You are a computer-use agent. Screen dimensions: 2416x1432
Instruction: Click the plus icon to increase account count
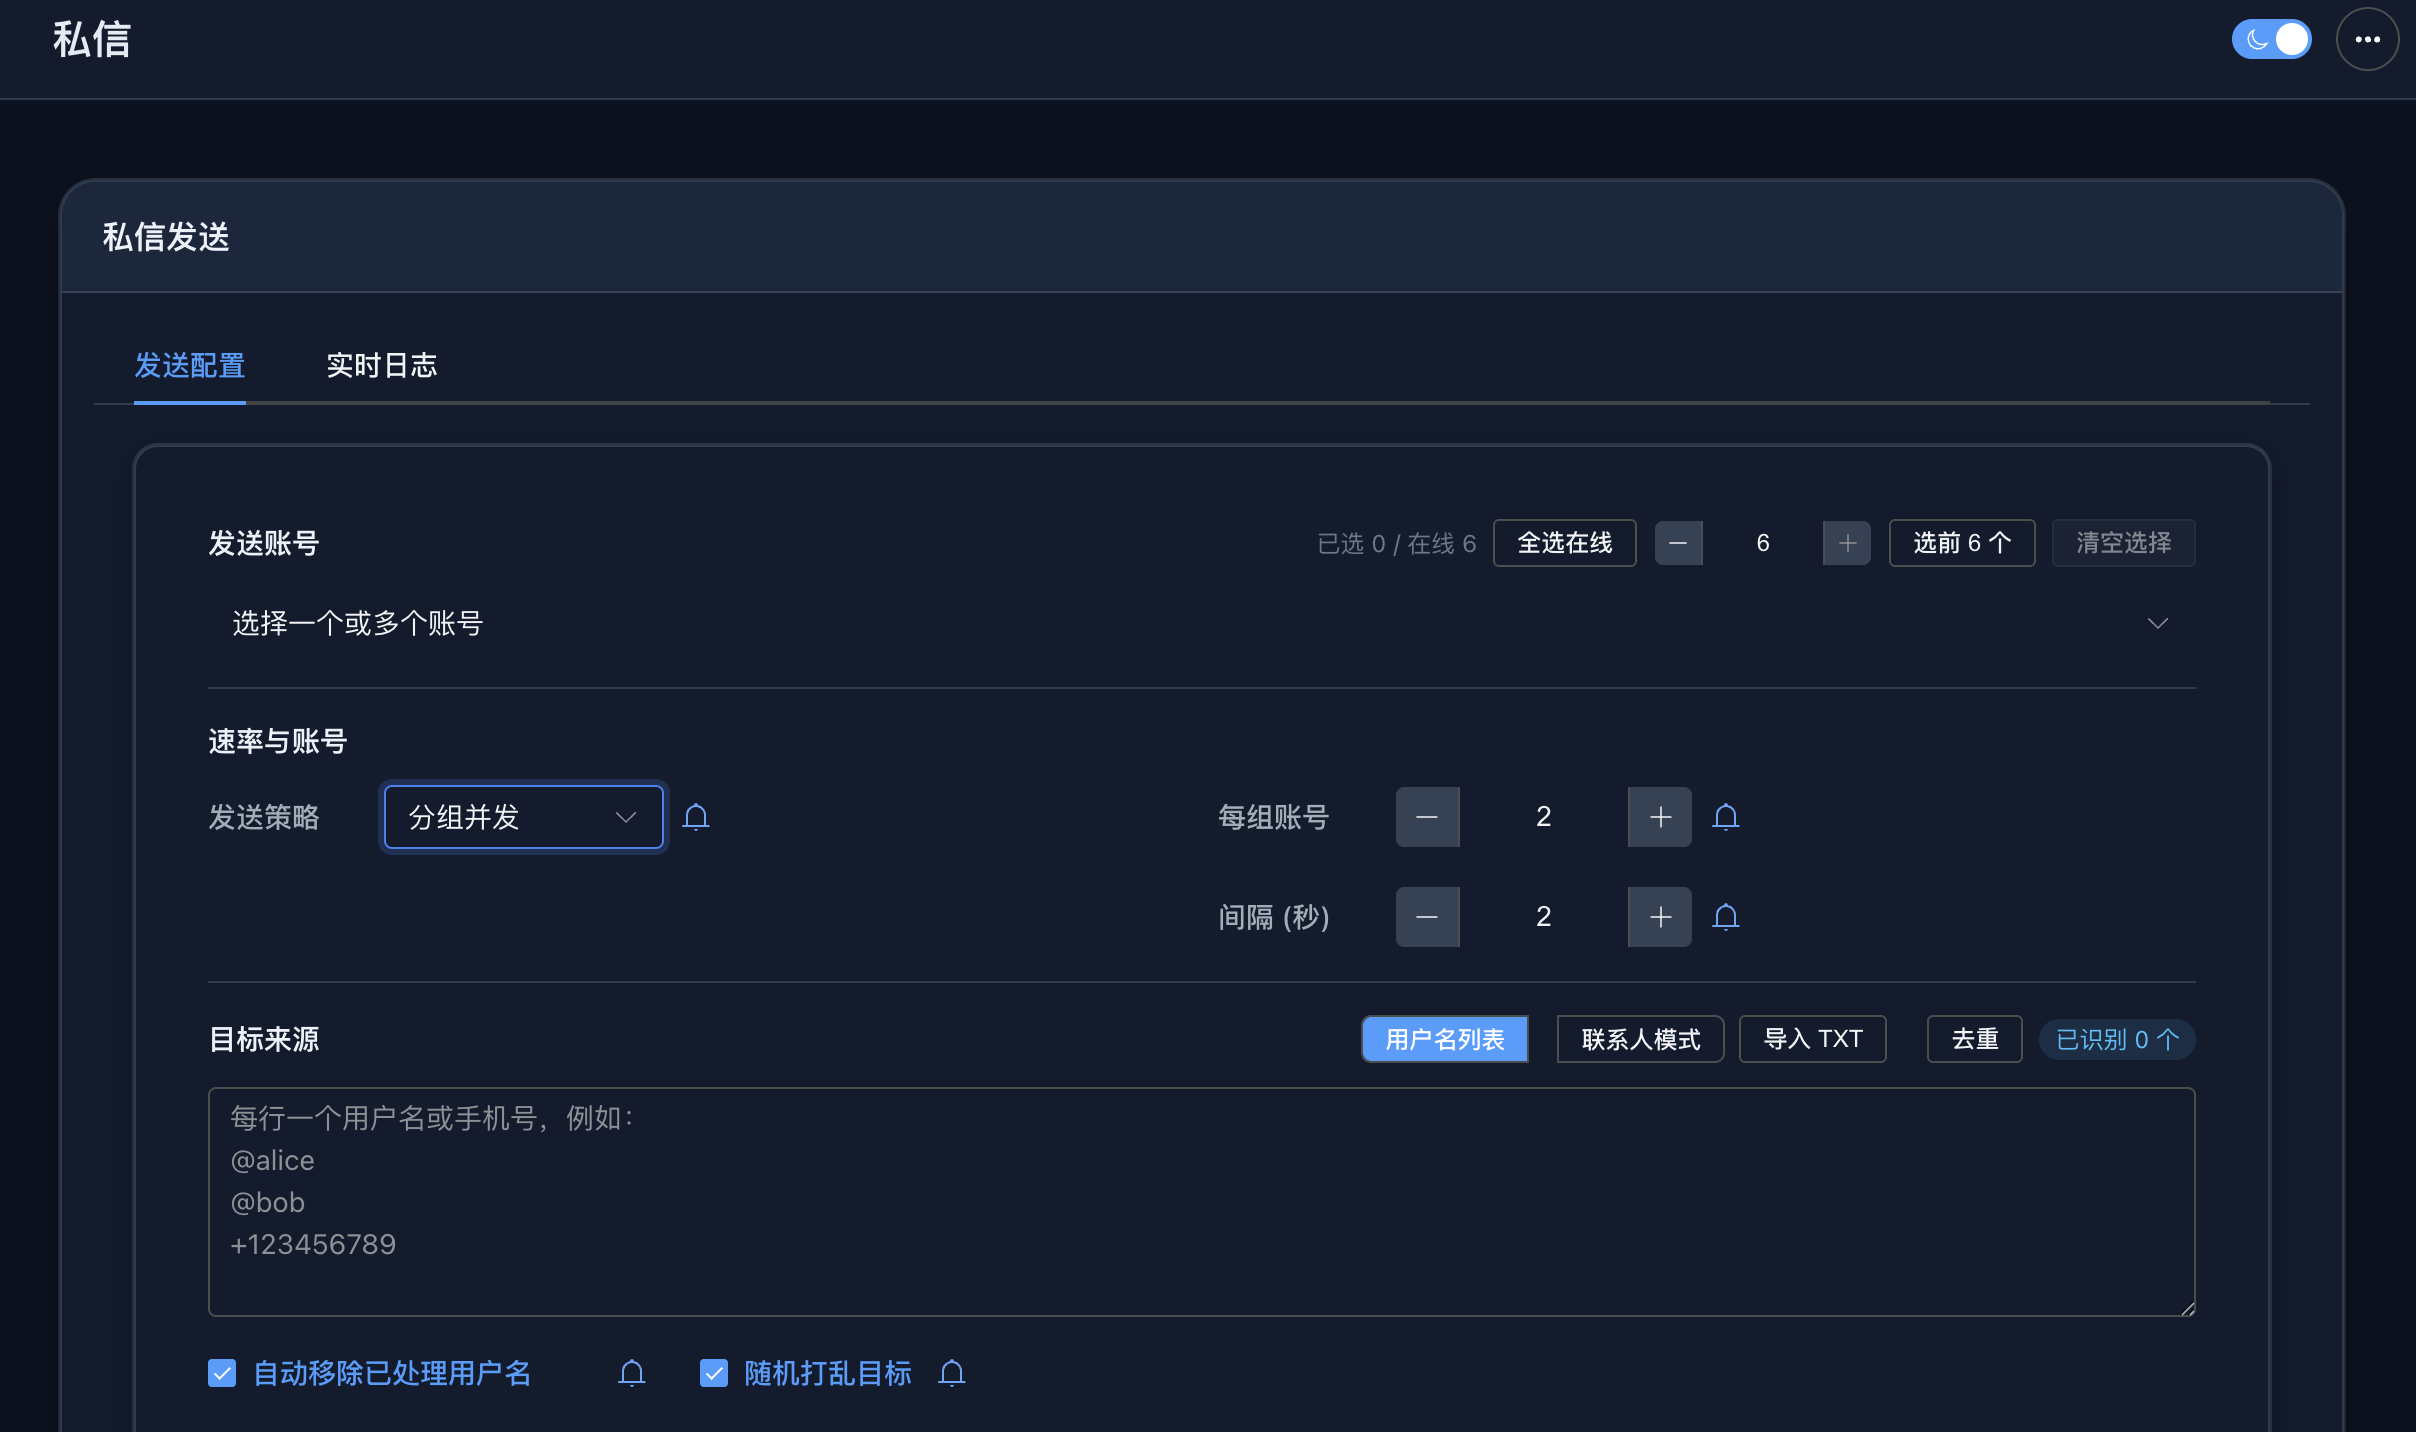[1845, 542]
